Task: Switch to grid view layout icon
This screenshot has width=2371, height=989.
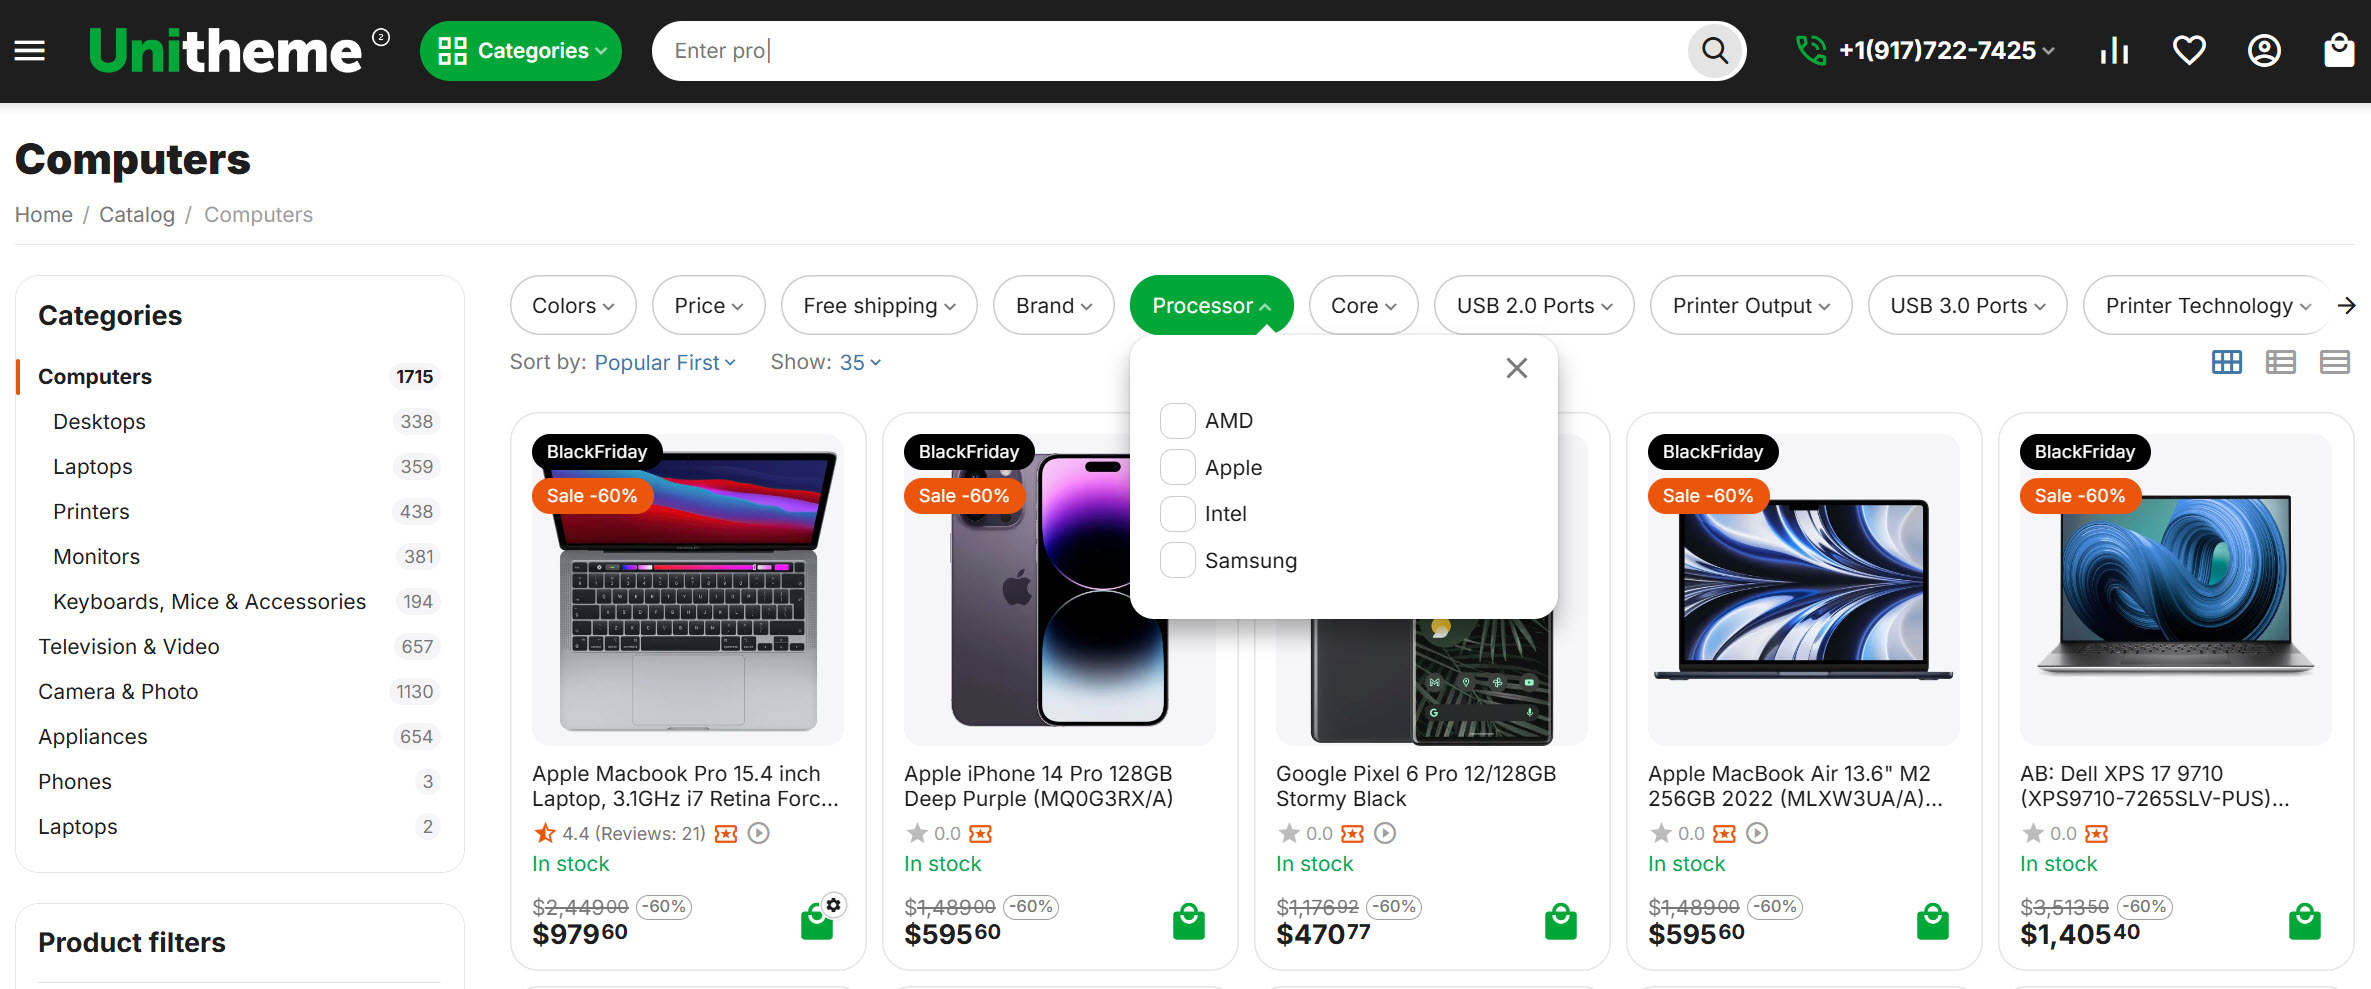Action: [x=2226, y=362]
